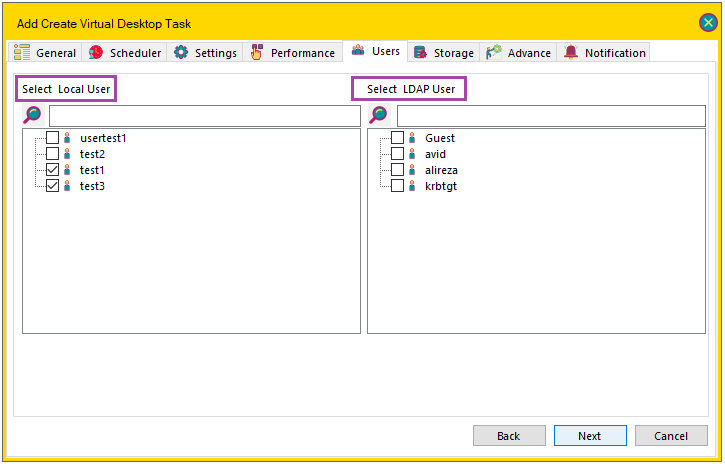
Task: Click the test1 user icon
Action: click(x=68, y=170)
